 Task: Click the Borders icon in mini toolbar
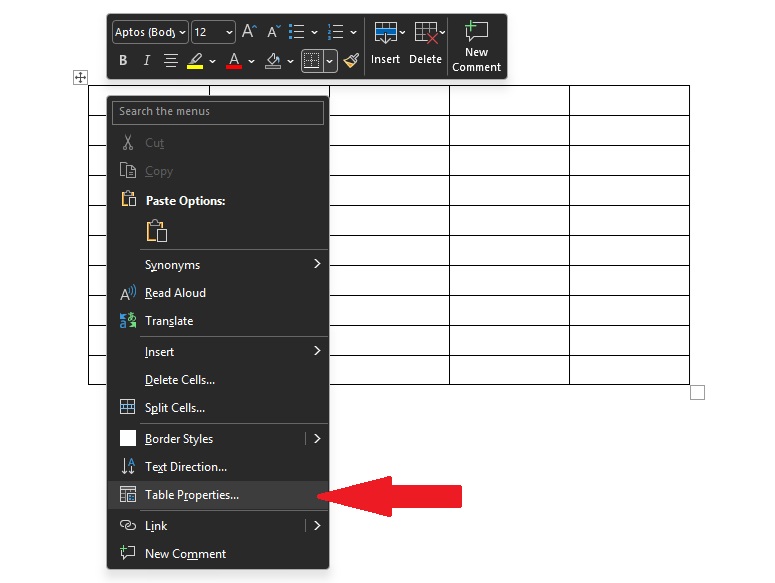pos(312,61)
